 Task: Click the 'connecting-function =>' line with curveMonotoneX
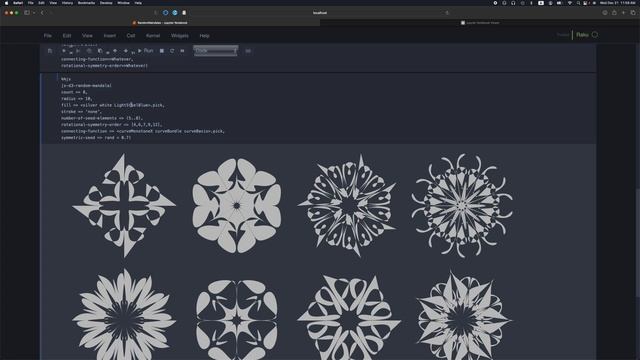(x=143, y=131)
